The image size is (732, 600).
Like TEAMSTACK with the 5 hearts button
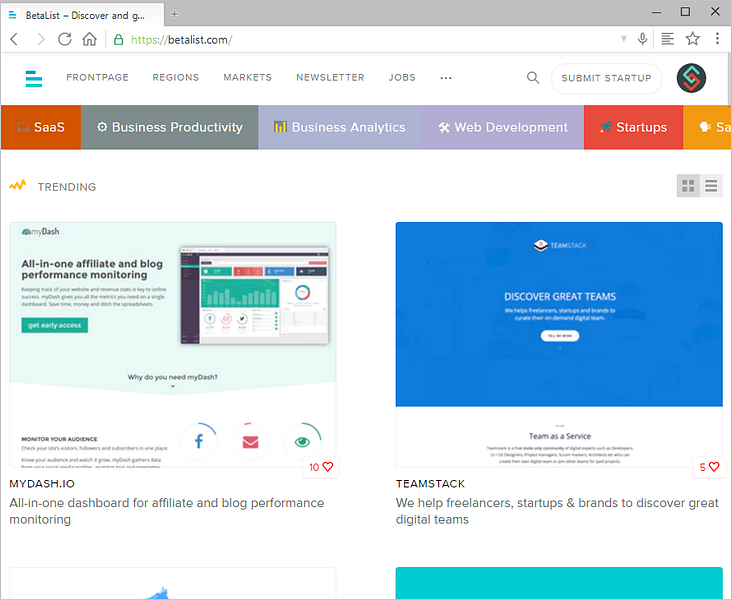point(710,467)
